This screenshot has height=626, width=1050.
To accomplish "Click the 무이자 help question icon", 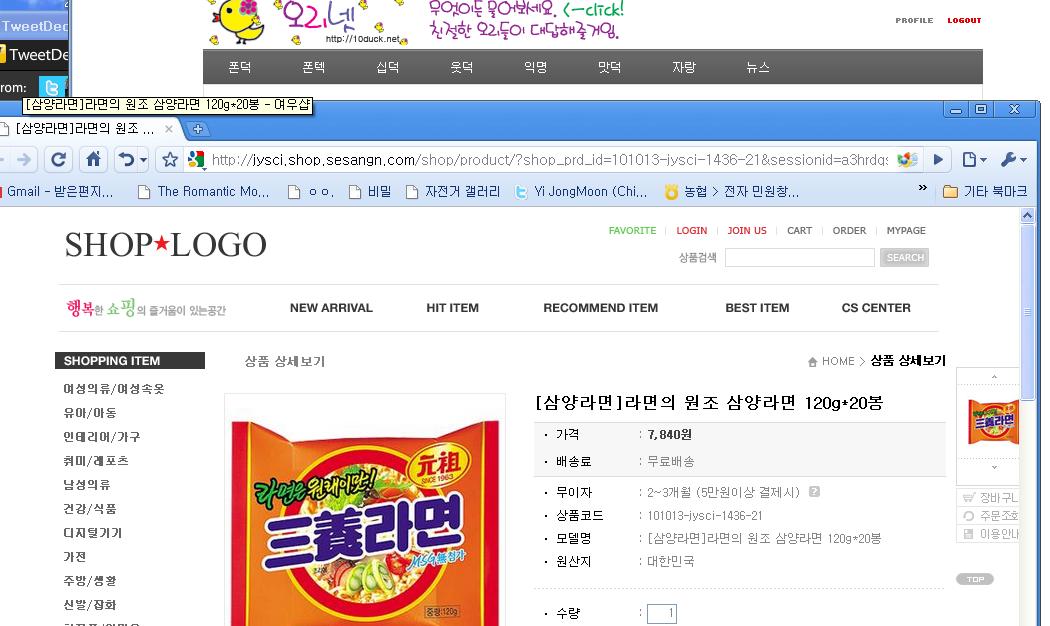I will [814, 491].
